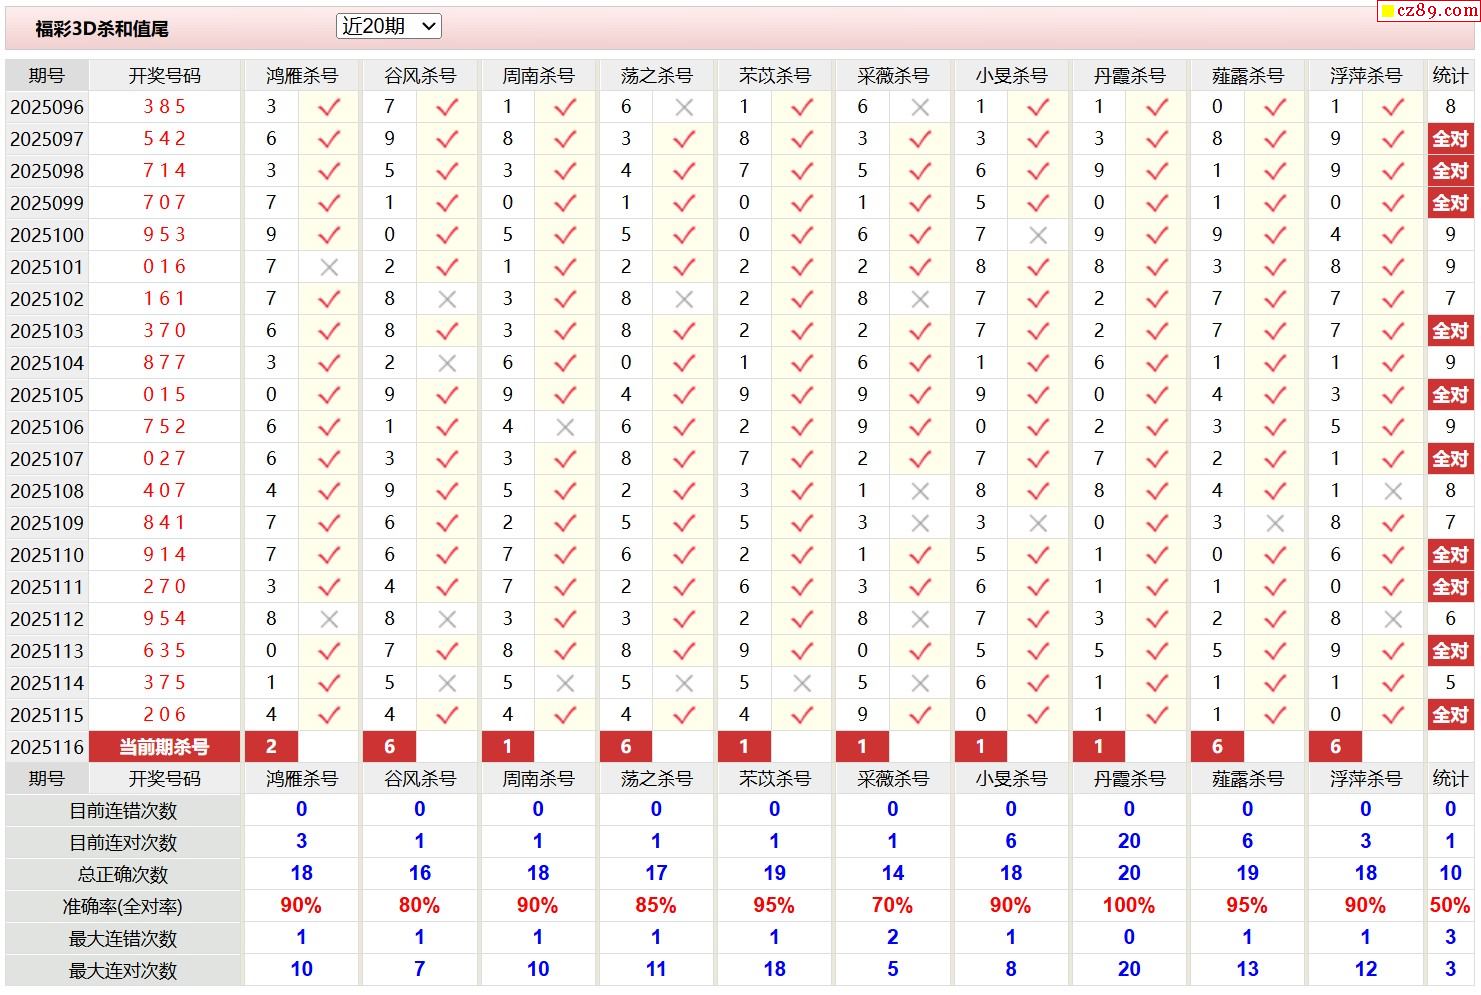1481x995 pixels.
Task: Click the 周南杀号 header in top row
Action: point(538,76)
